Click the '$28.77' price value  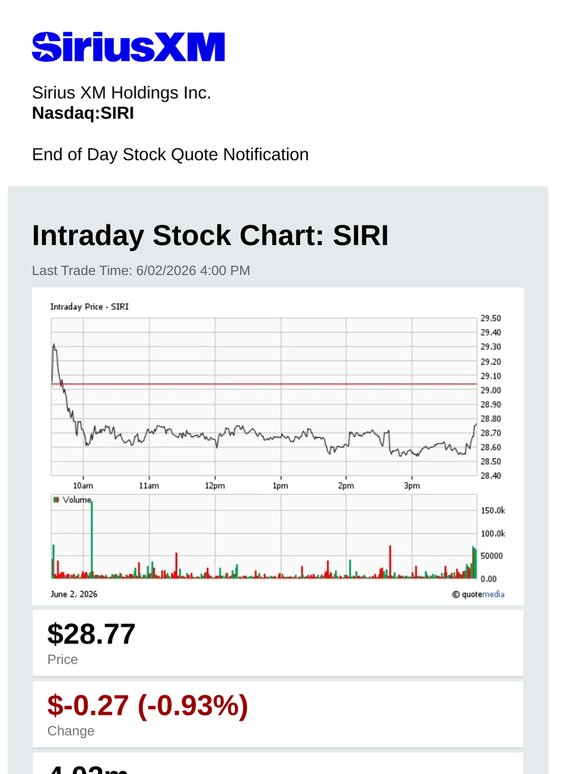(91, 634)
